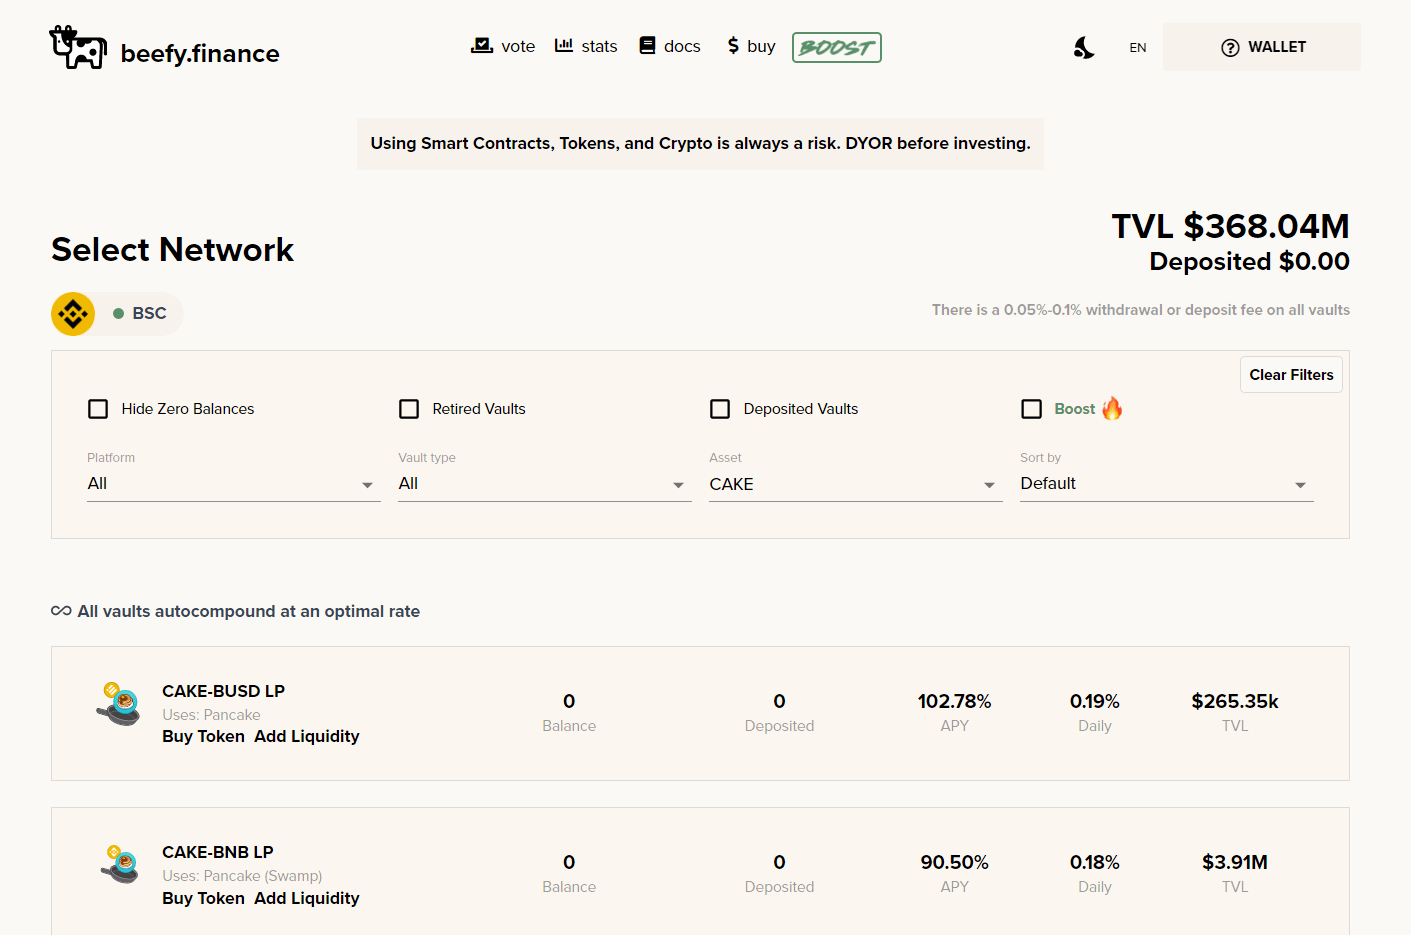Toggle dark mode with moon icon

point(1084,47)
